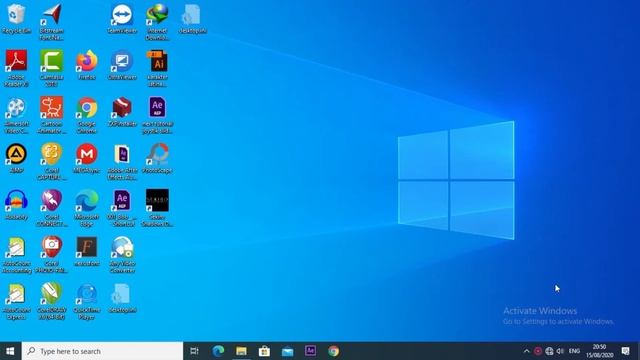Screen dimensions: 640x360
Task: Open the Microsoft Edge desktop shortcut
Action: 87,208
